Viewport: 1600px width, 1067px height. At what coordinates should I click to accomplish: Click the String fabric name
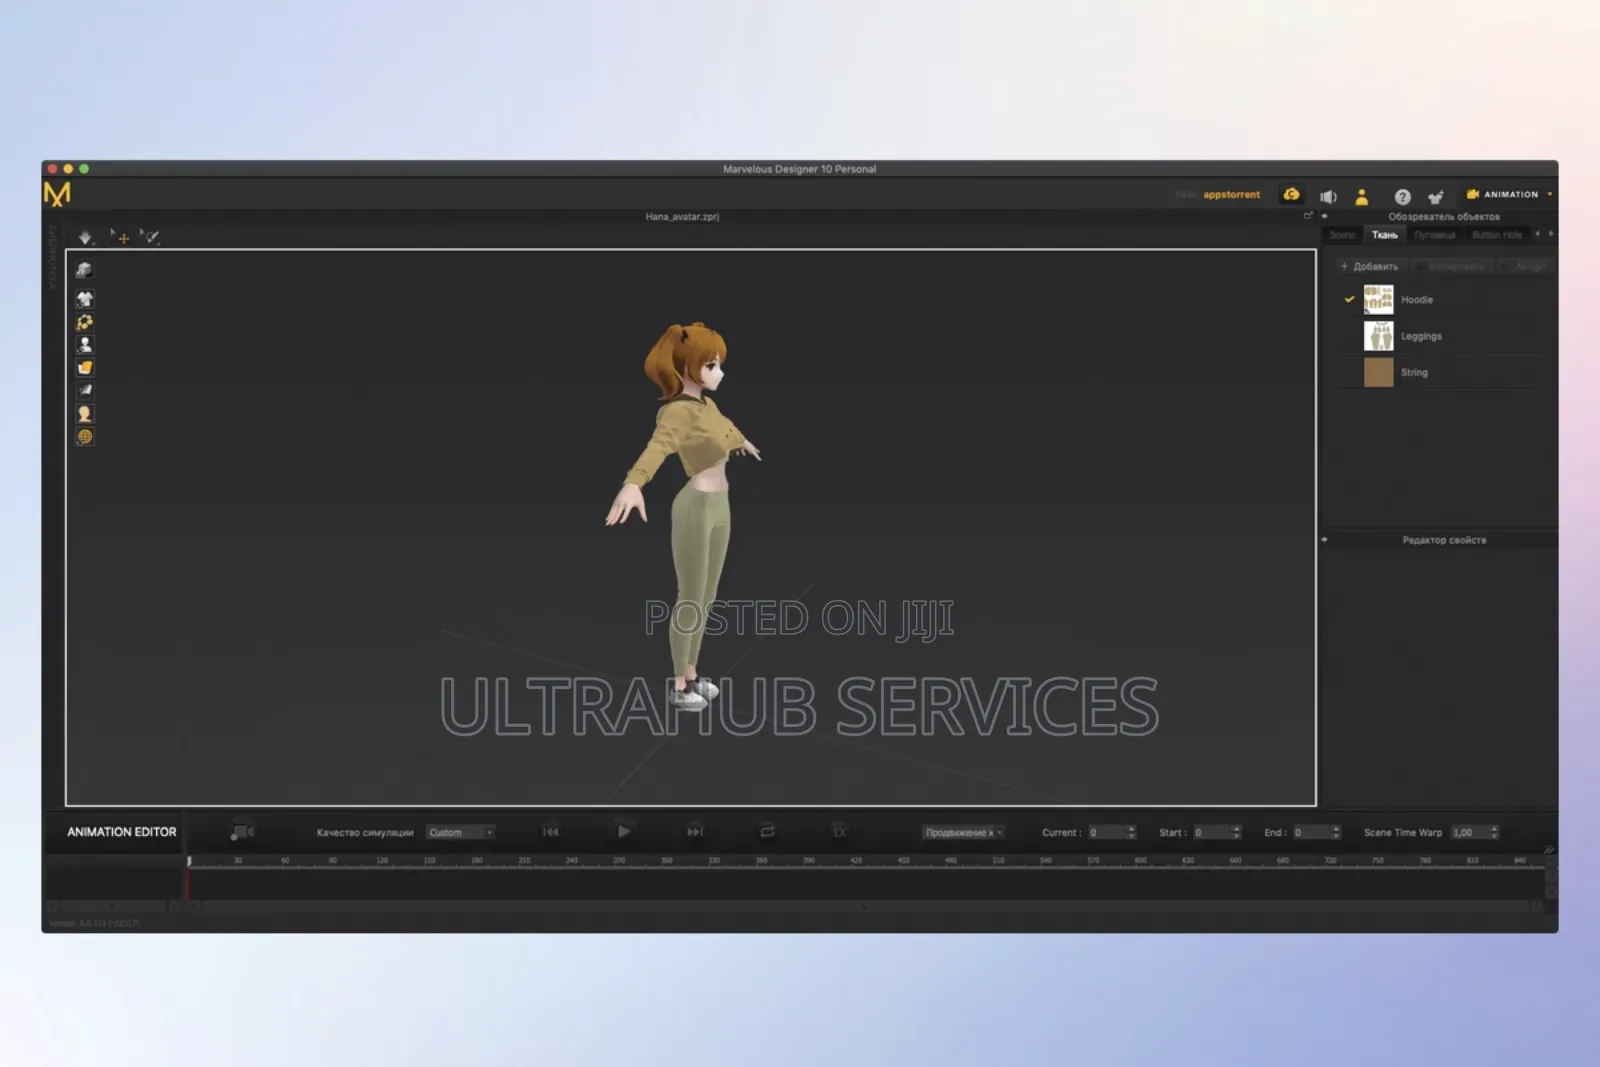[1414, 372]
